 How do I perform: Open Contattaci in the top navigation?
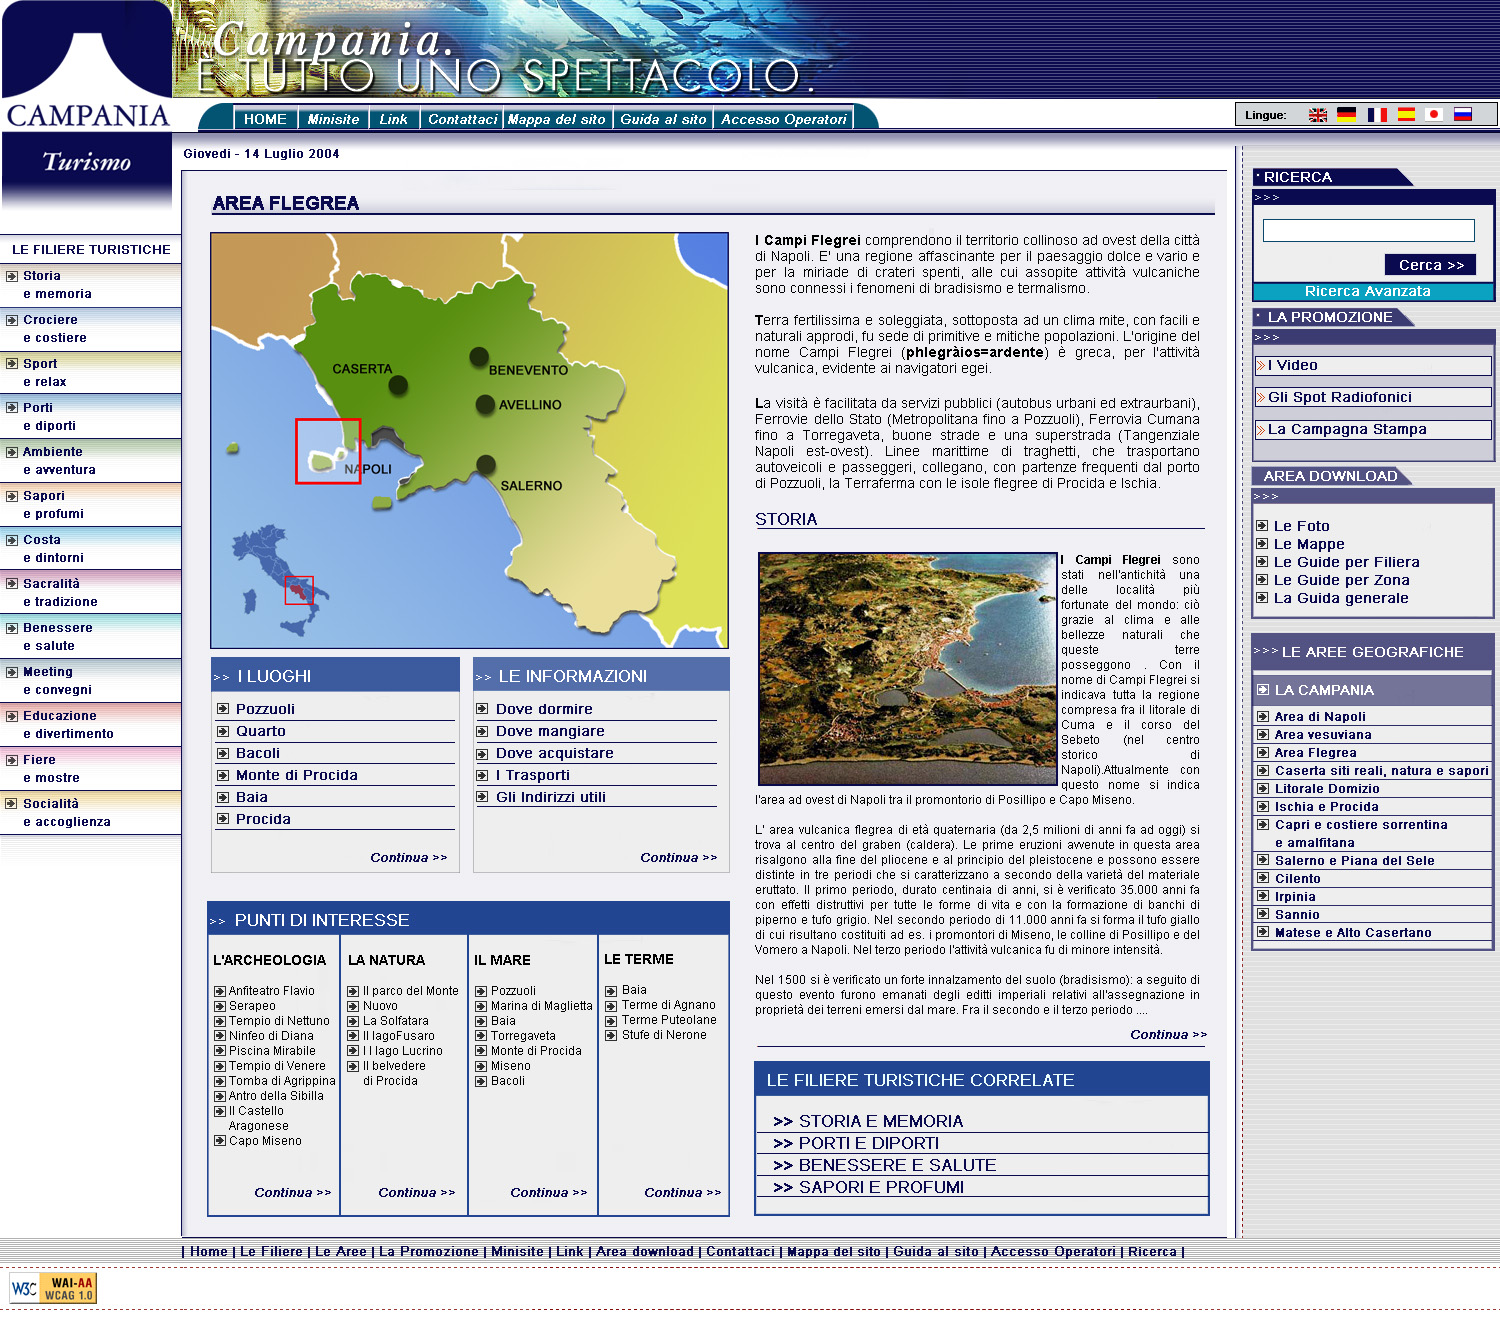click(x=462, y=119)
